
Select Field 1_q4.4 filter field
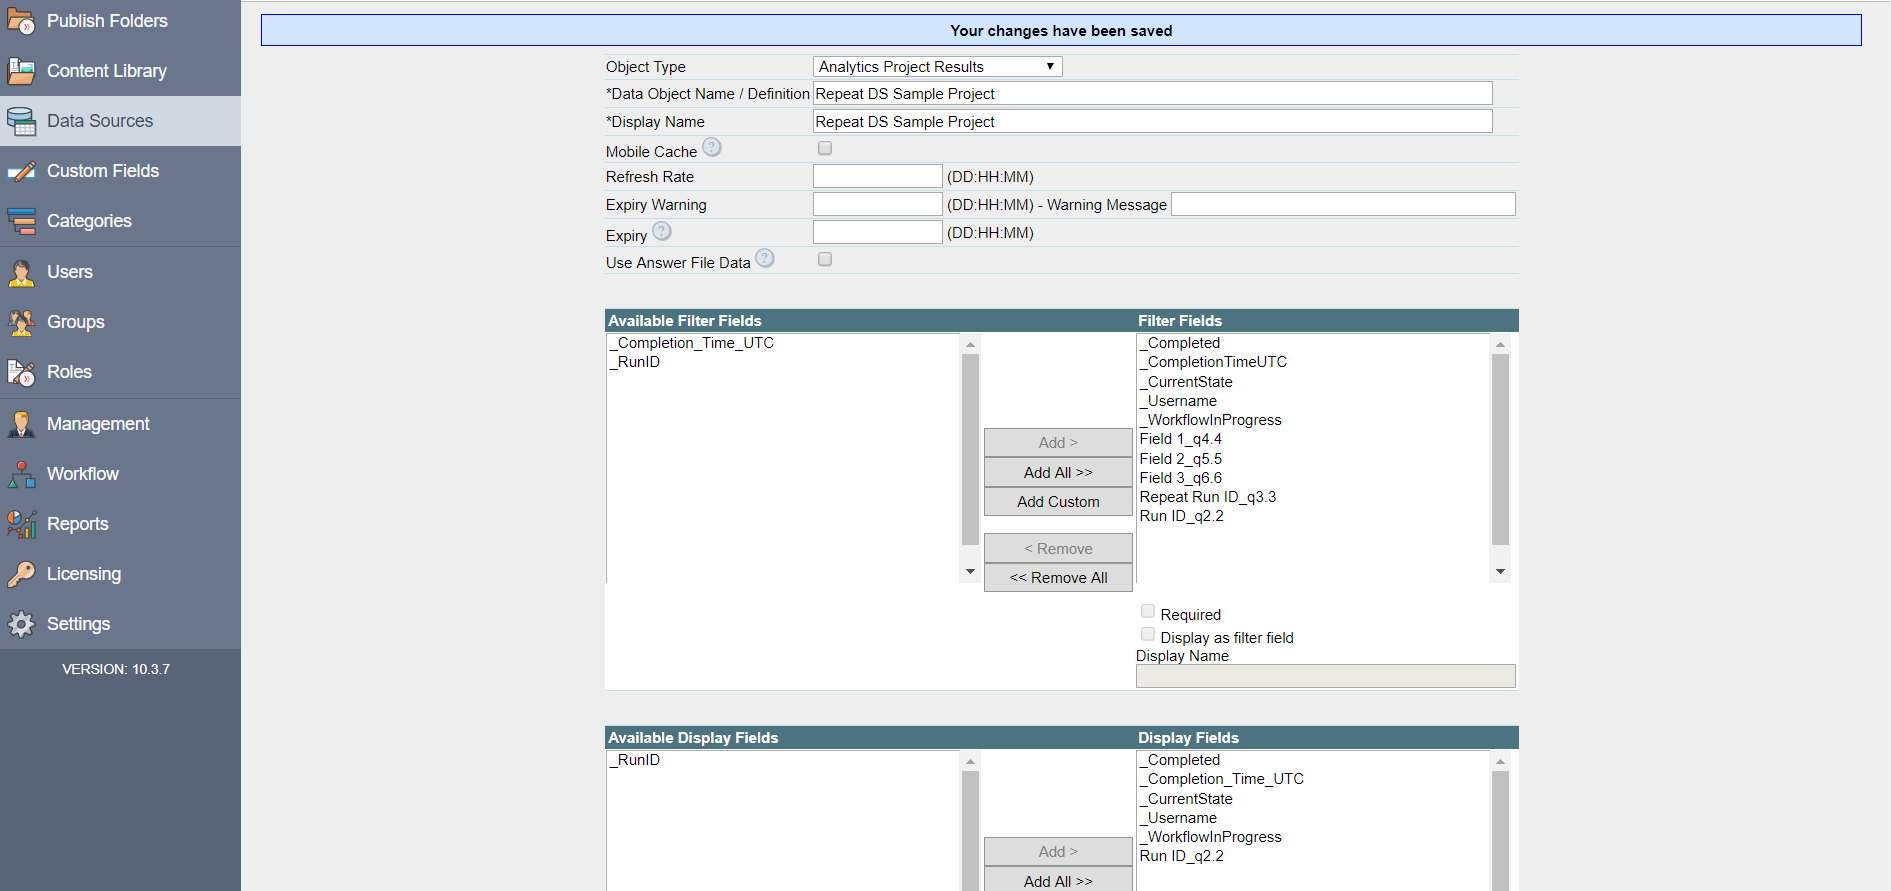1181,439
